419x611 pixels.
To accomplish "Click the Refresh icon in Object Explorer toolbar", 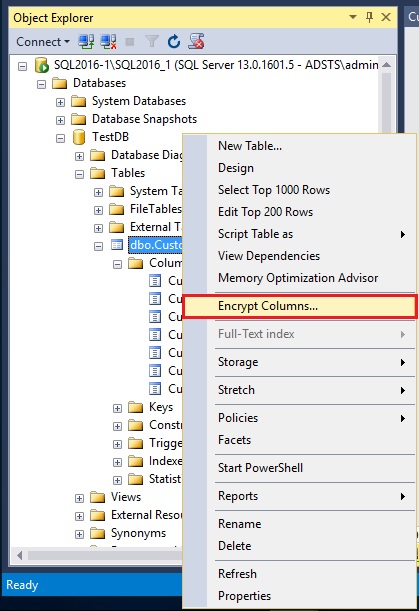I will [x=173, y=41].
